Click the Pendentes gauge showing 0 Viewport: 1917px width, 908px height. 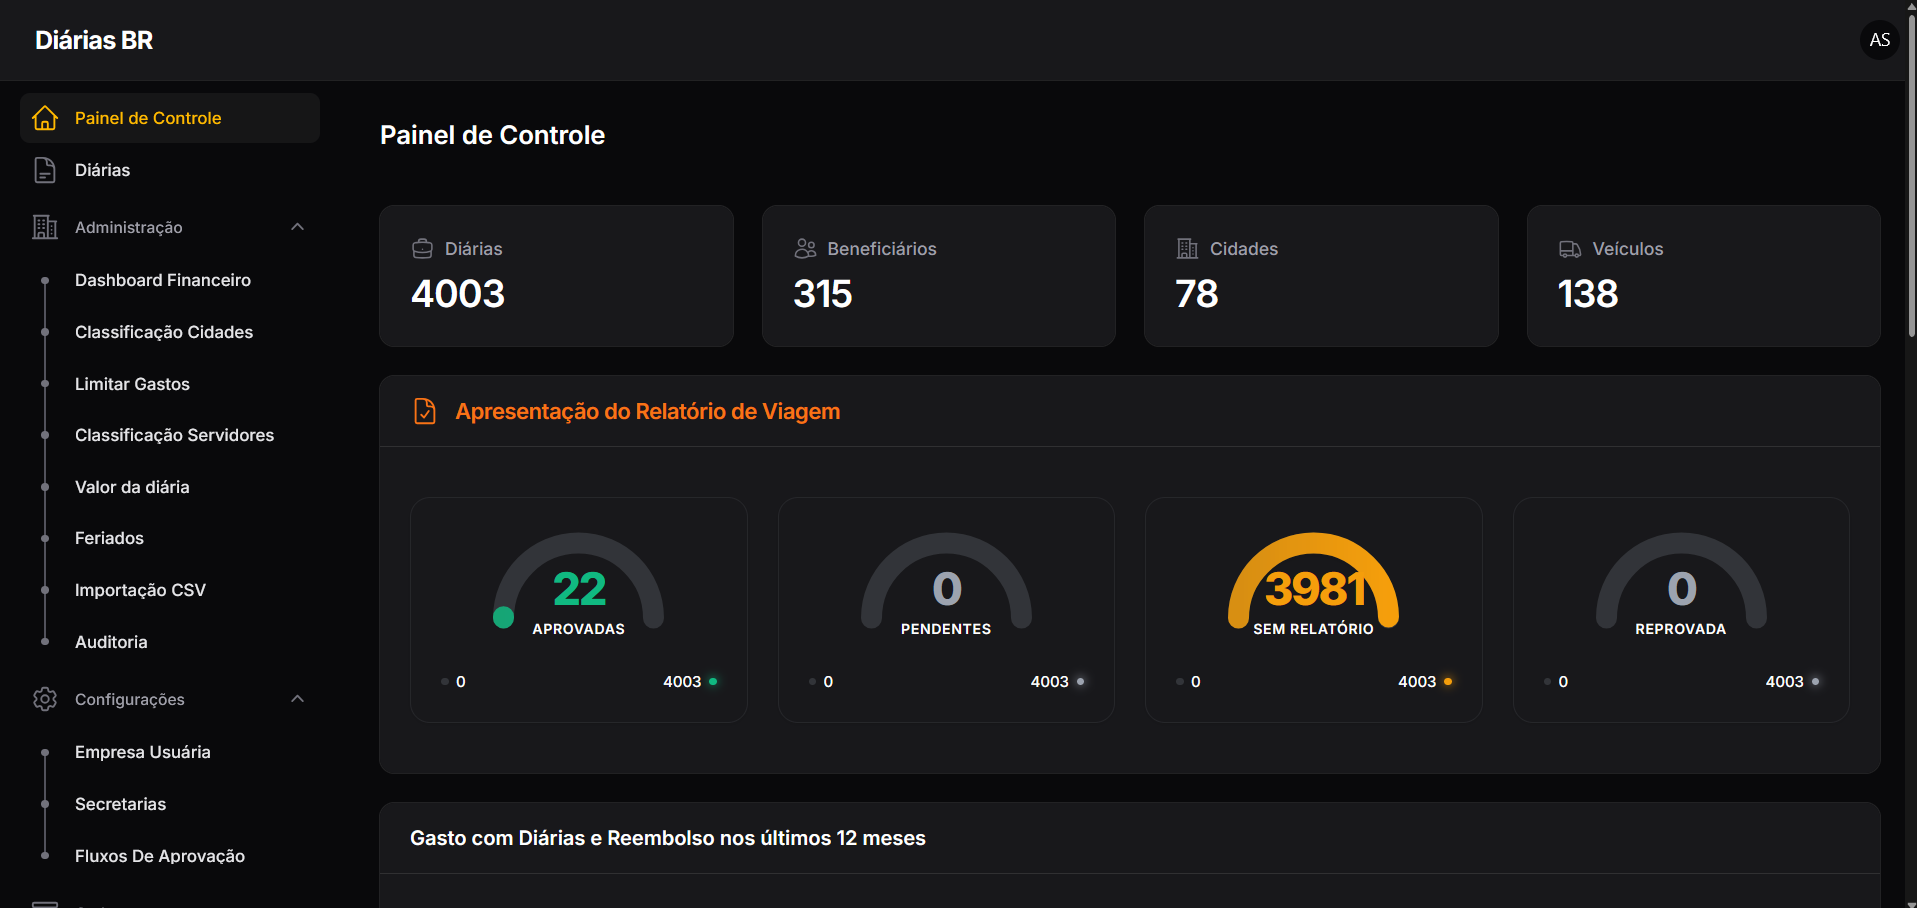tap(946, 581)
